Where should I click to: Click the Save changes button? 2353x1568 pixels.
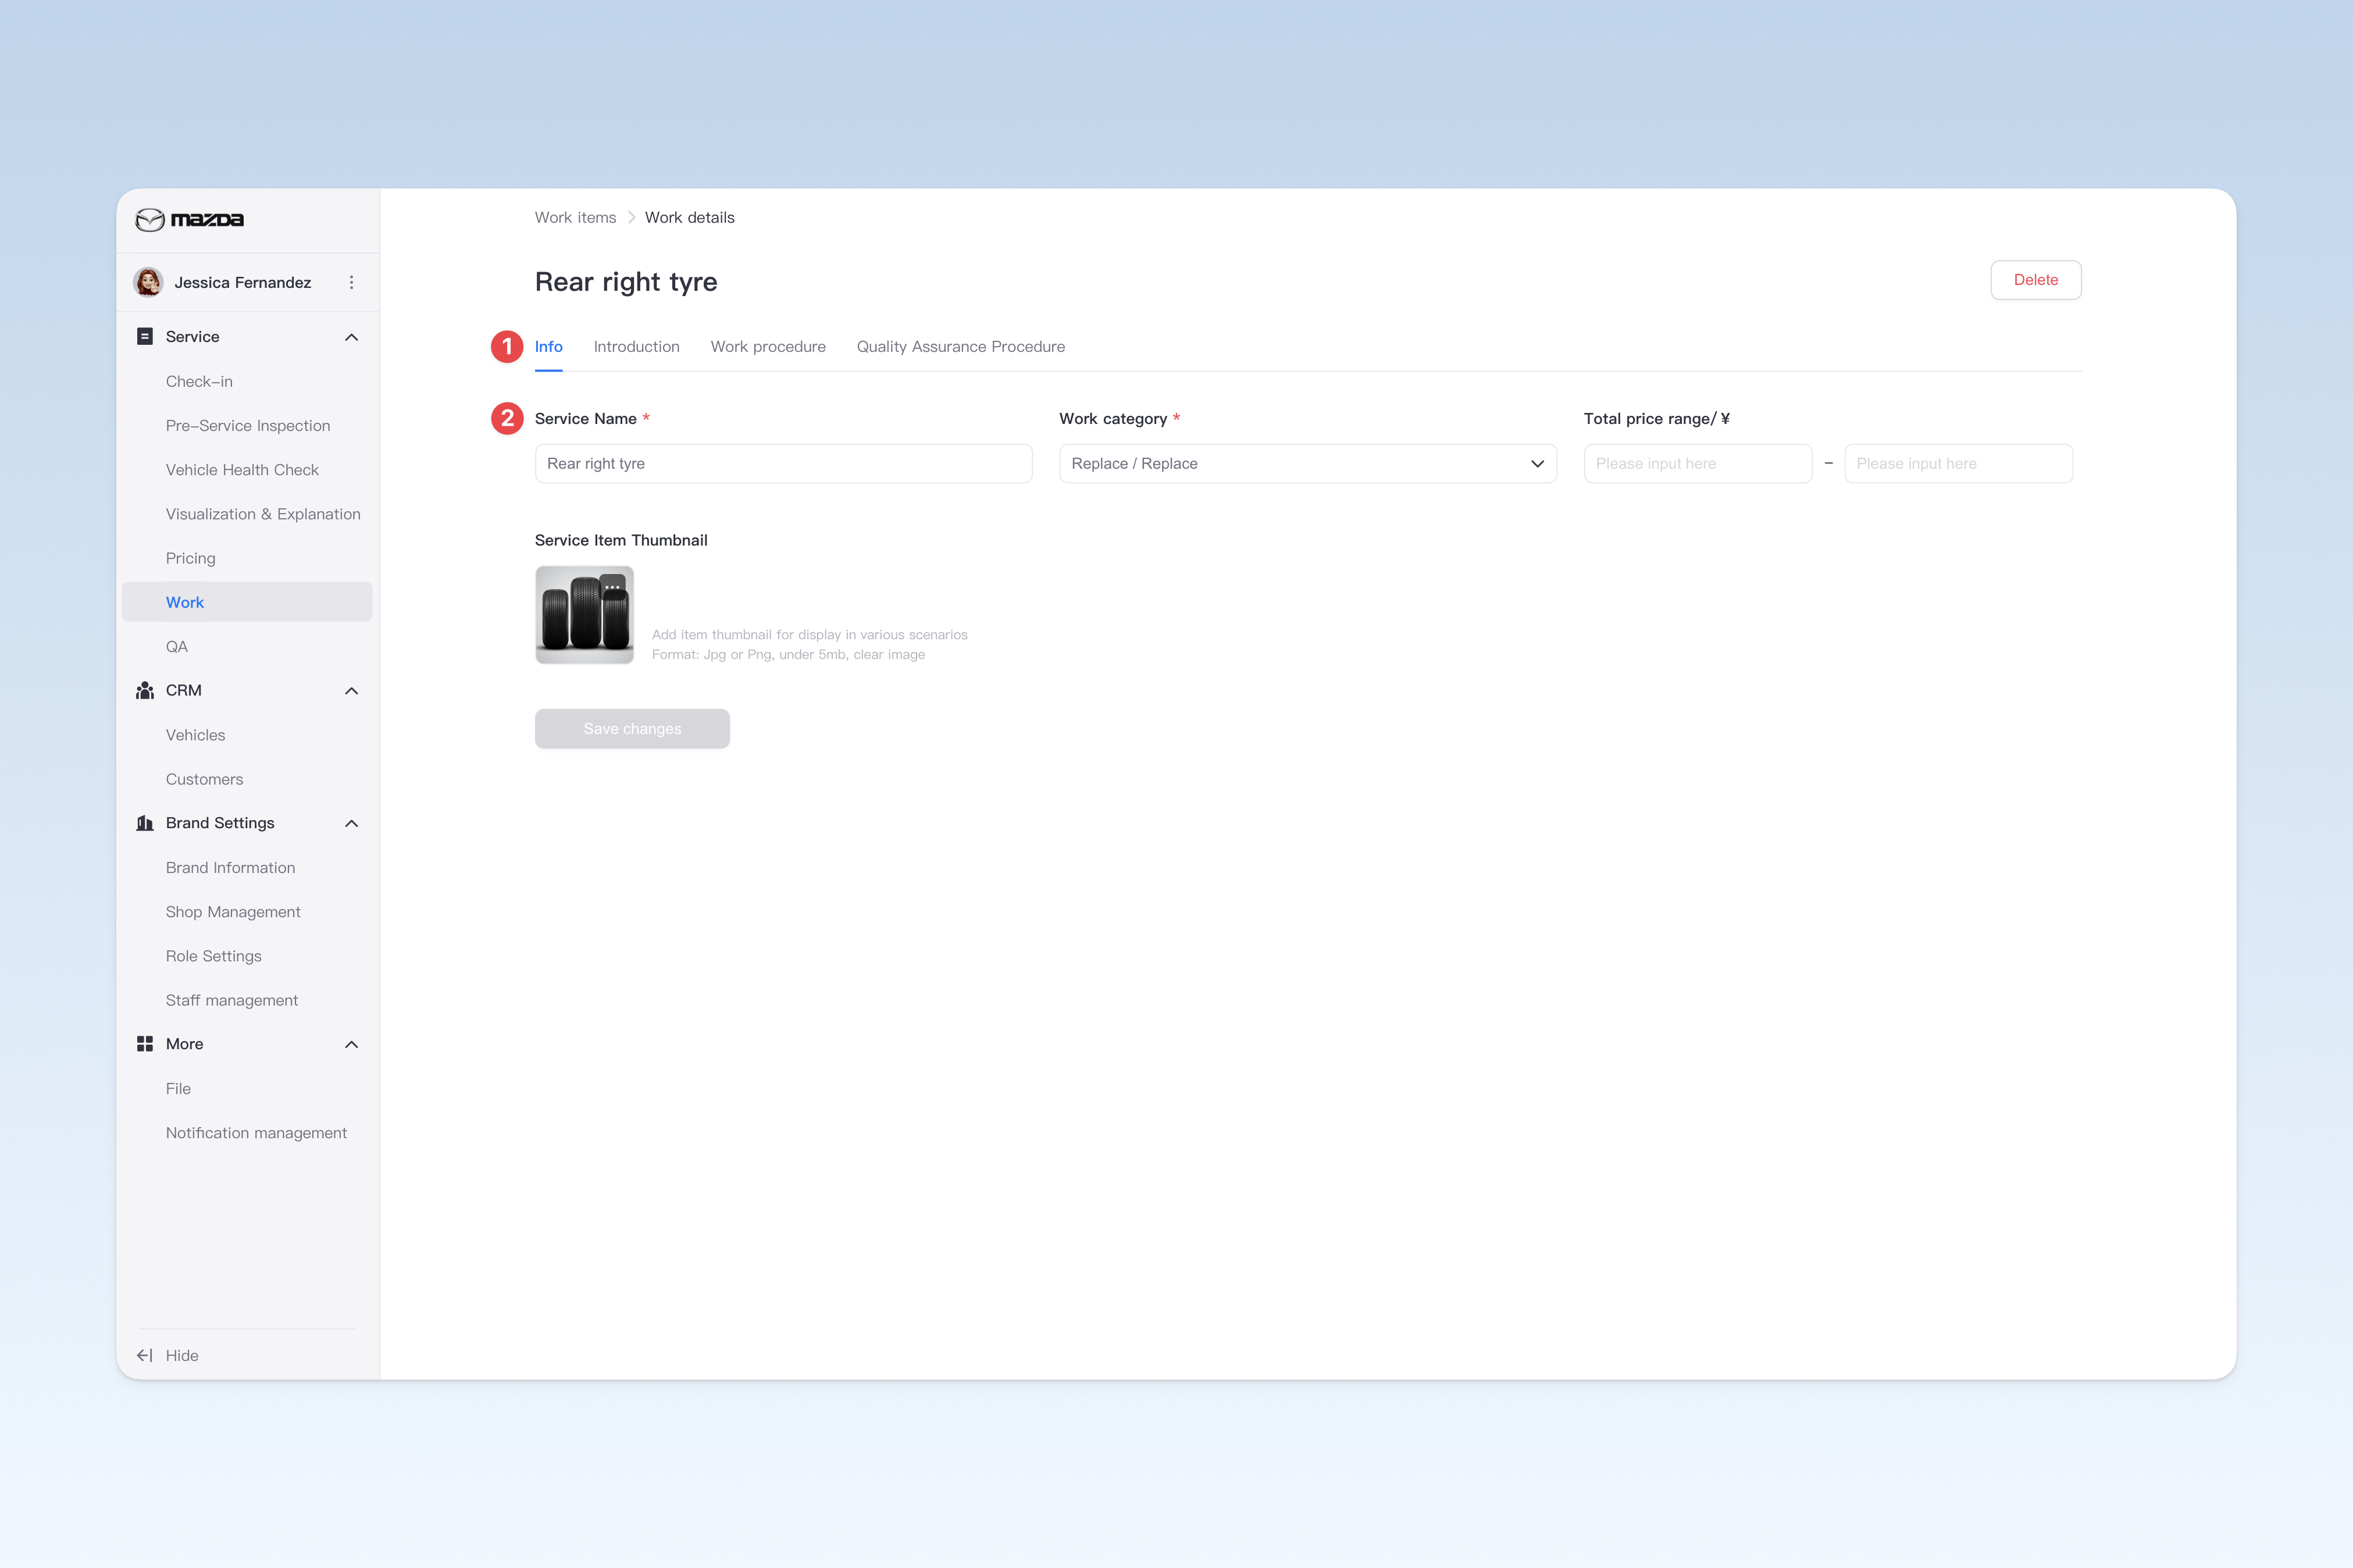click(x=632, y=729)
